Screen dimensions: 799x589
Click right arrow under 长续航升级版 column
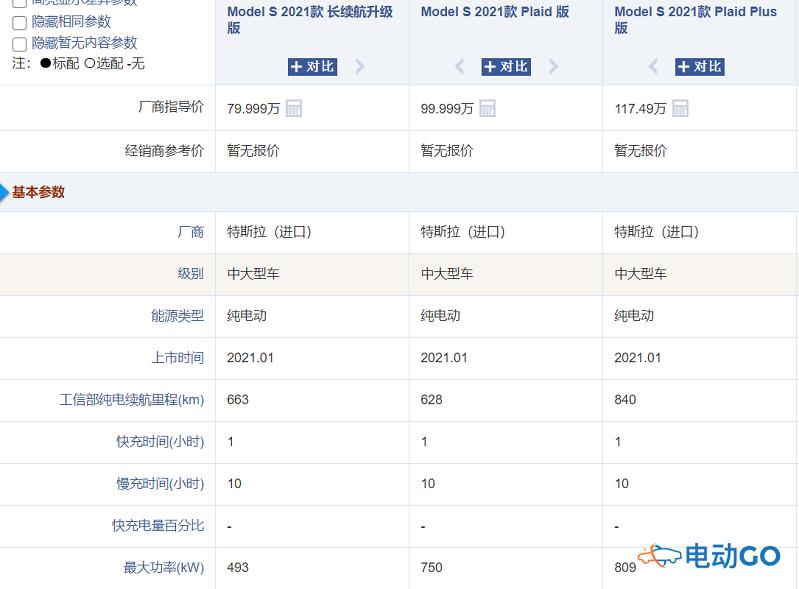pyautogui.click(x=360, y=66)
